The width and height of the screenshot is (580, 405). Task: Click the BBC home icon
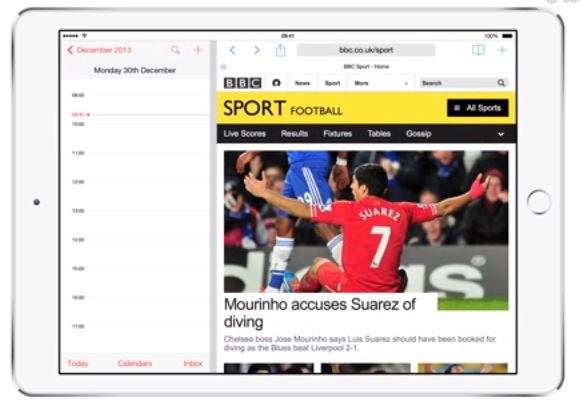276,83
